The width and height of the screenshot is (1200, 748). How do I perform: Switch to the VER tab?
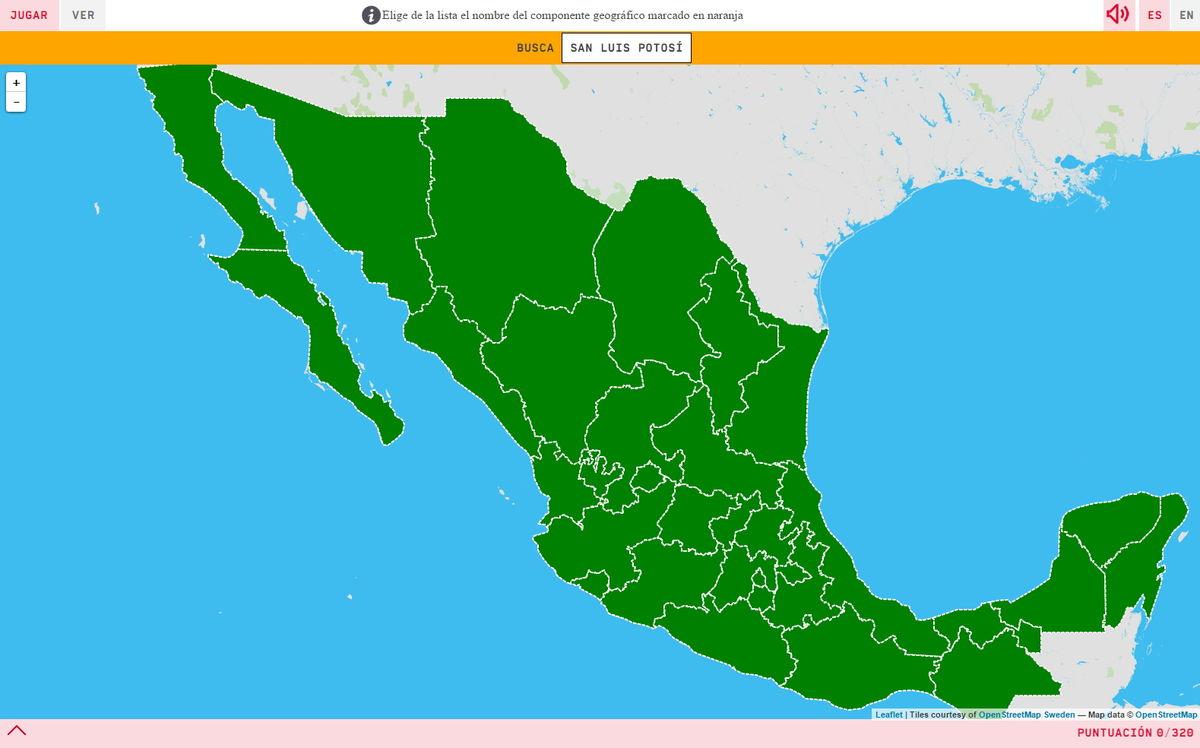83,15
